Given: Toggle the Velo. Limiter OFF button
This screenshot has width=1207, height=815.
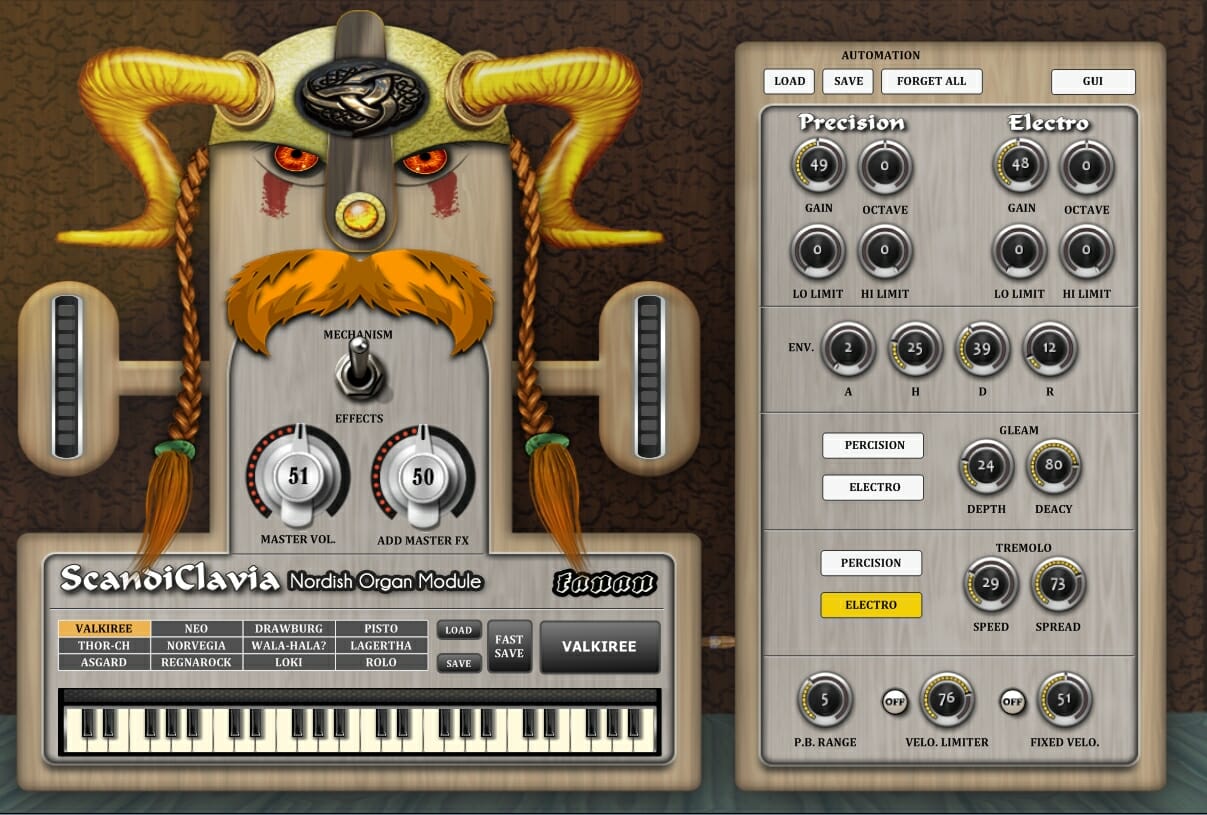Looking at the screenshot, I should [x=894, y=702].
